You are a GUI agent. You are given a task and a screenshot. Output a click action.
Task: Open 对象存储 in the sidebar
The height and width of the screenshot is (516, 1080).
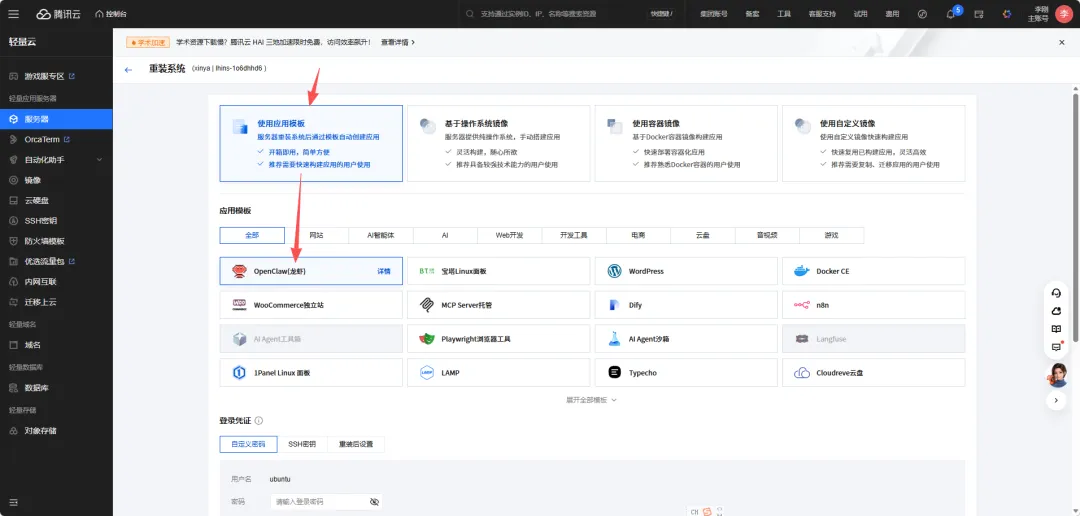coord(56,431)
